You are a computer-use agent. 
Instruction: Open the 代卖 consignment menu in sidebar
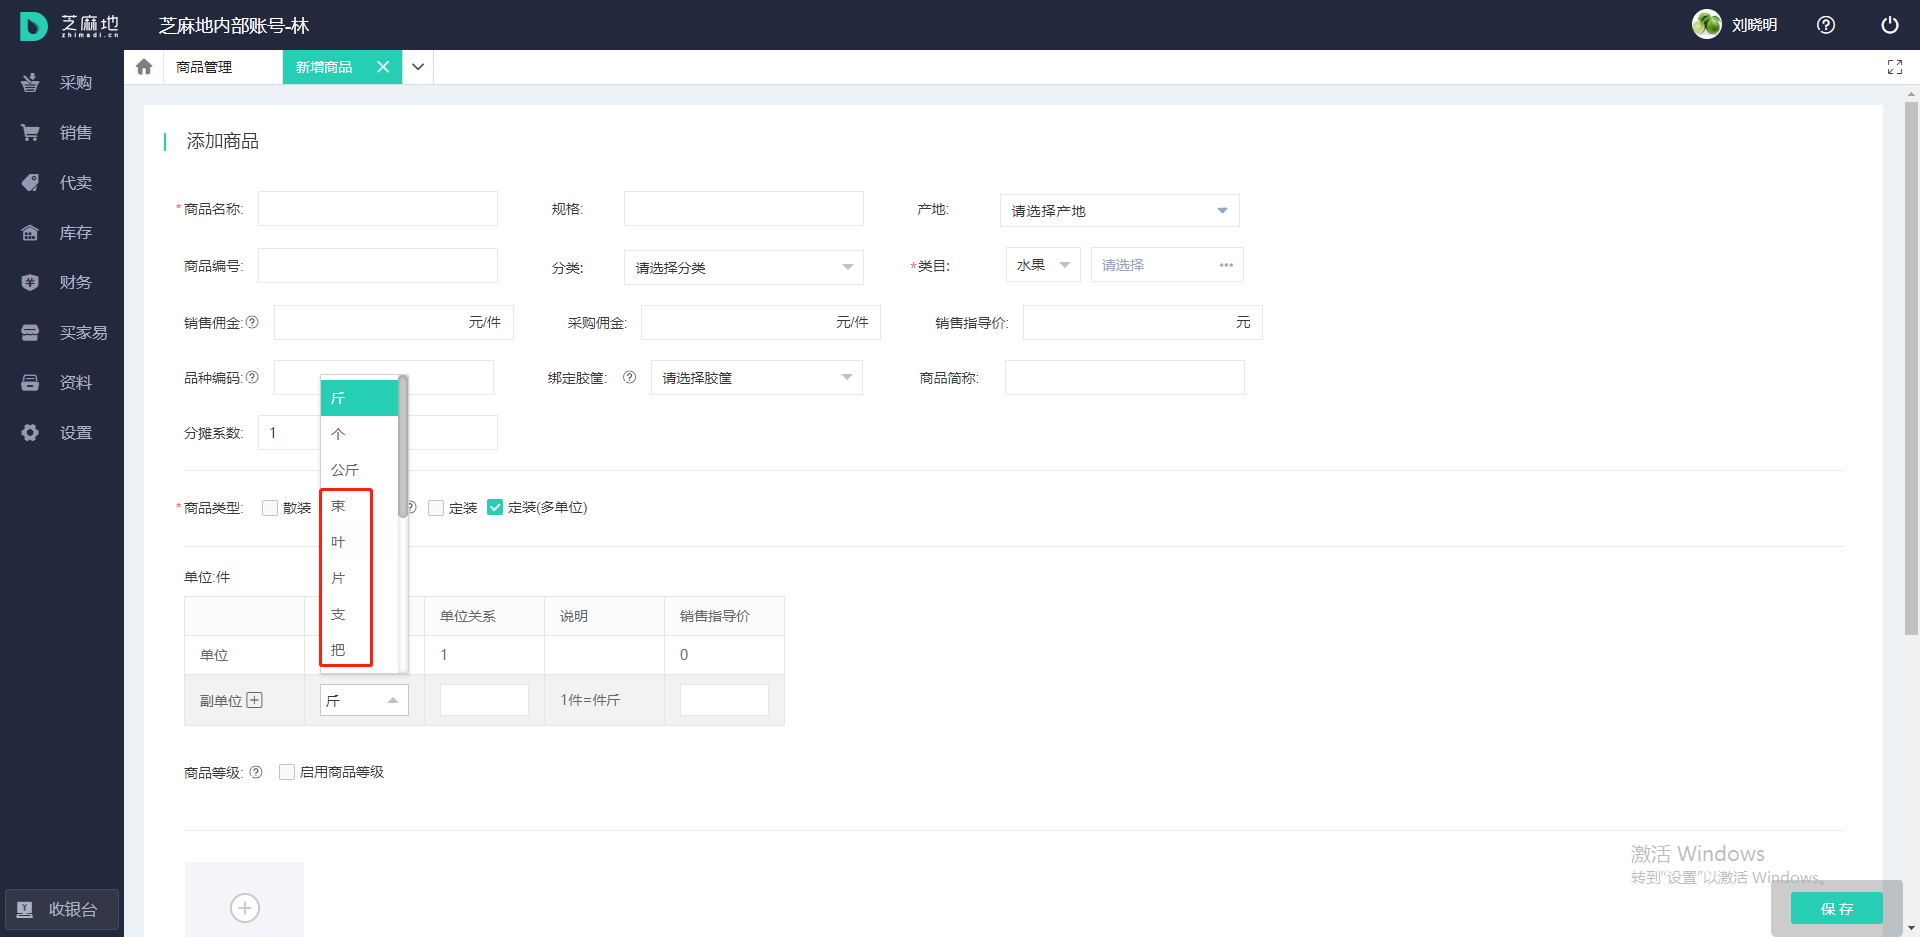[61, 183]
